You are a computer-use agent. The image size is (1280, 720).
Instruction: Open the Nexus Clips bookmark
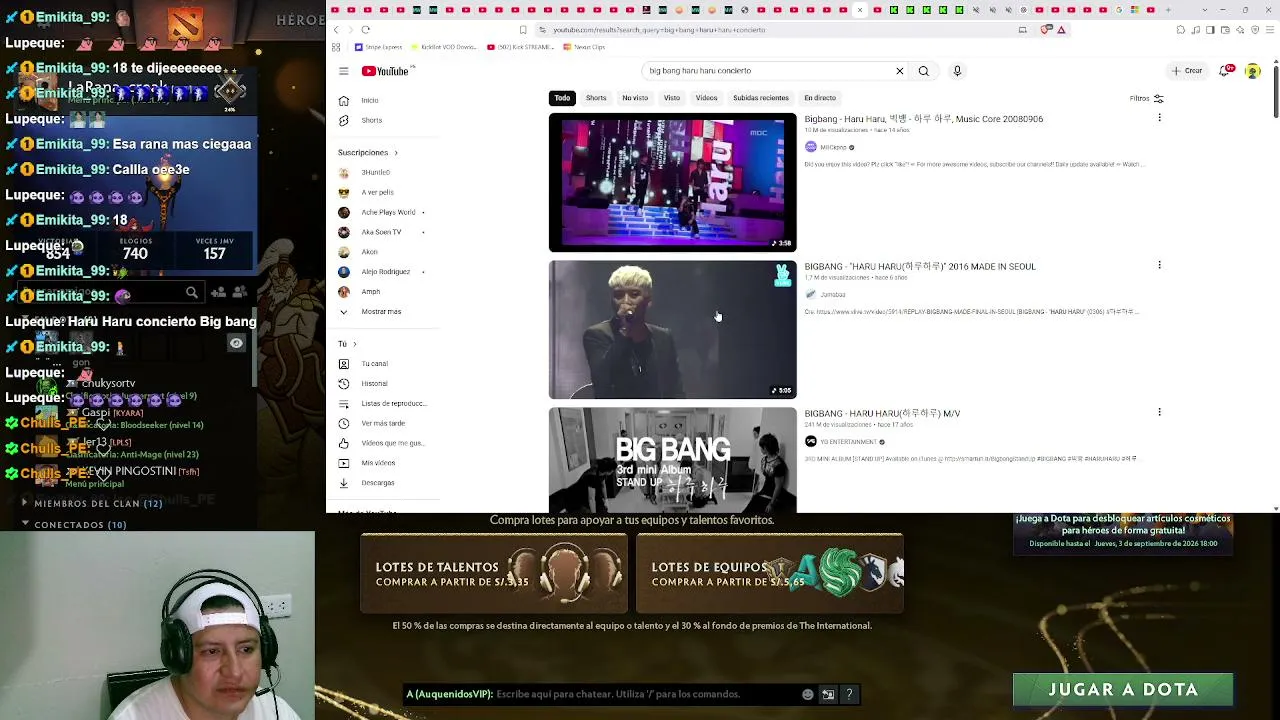(x=584, y=47)
